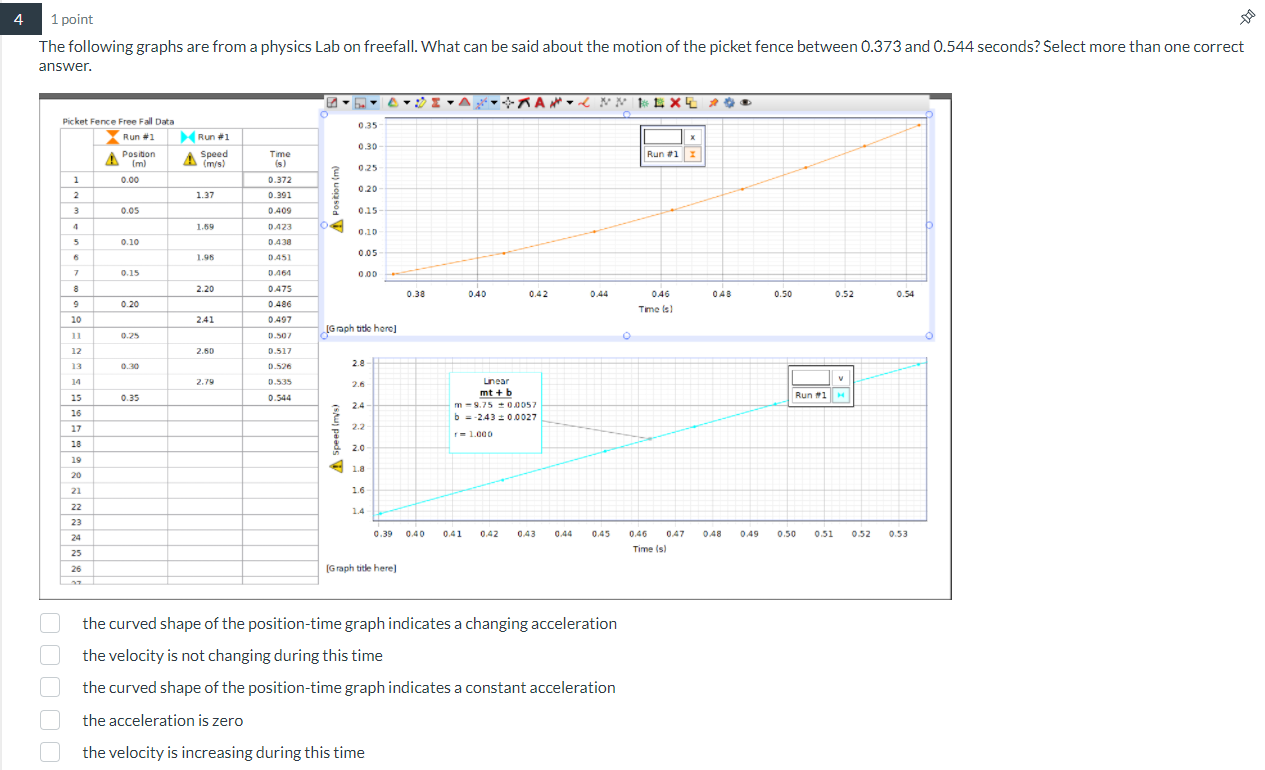The width and height of the screenshot is (1265, 770).
Task: Check 'the velocity is not changing during this time'
Action: (50, 653)
